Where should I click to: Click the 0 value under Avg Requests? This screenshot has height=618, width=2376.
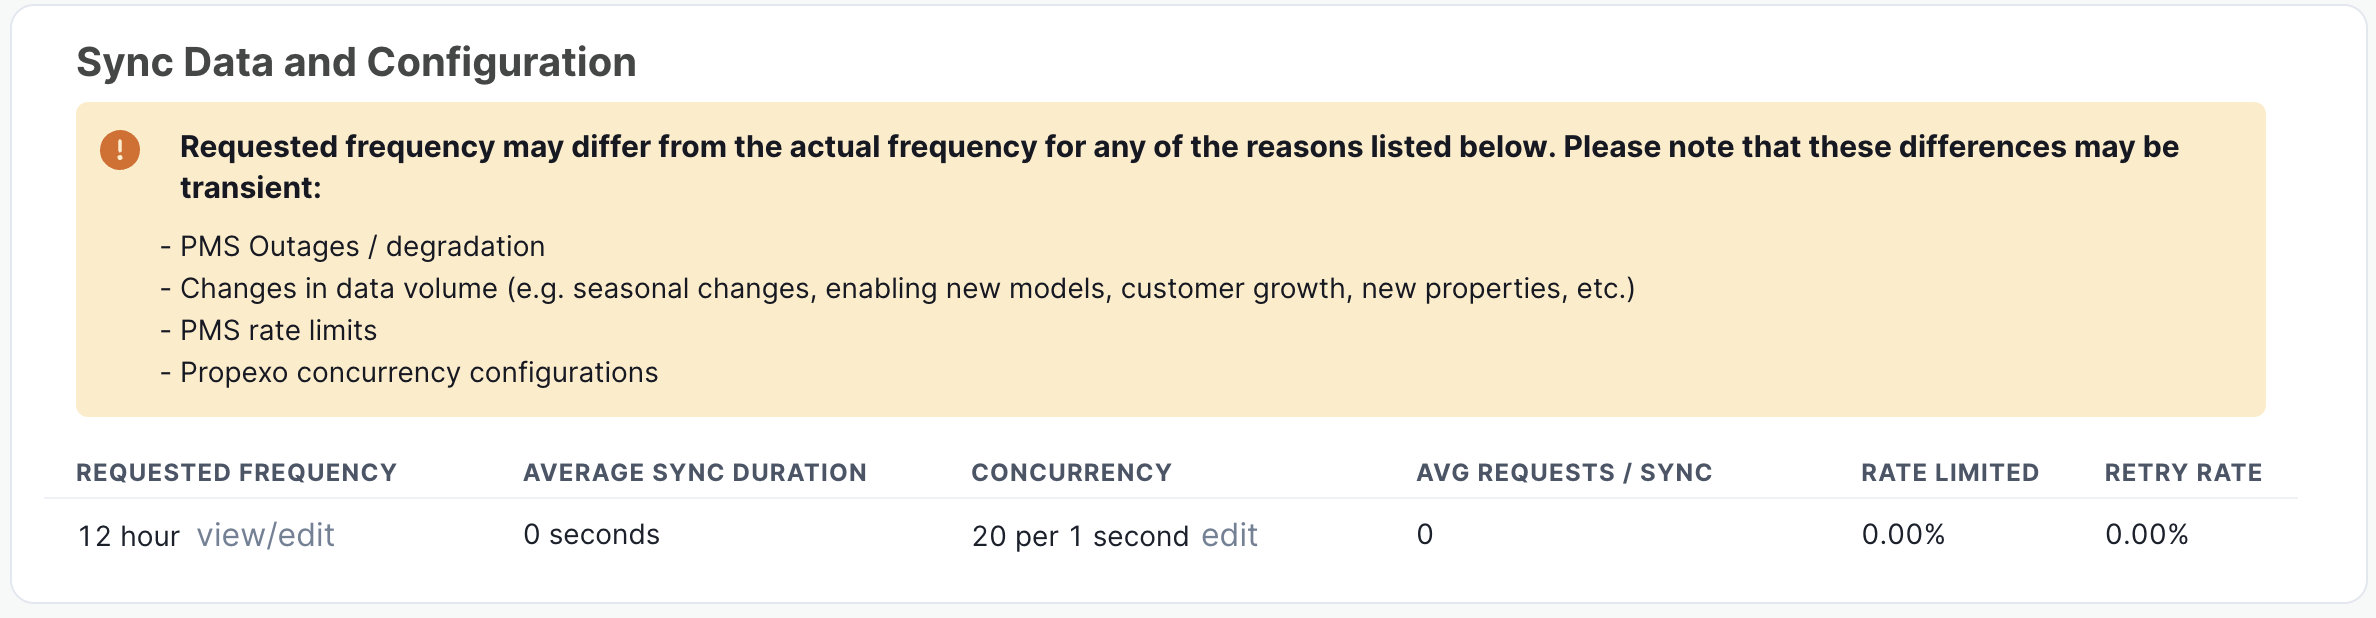click(x=1425, y=535)
